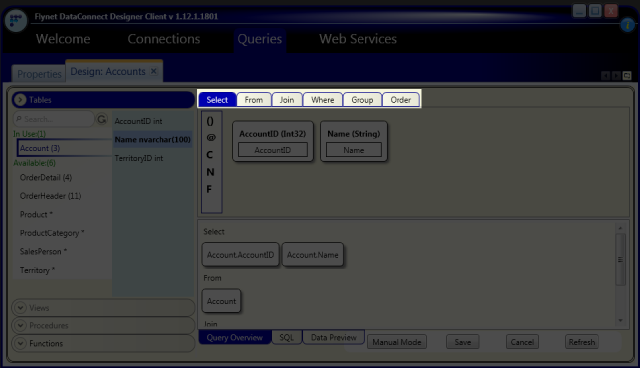Click the tab scroll right arrow
This screenshot has width=640, height=368.
pos(616,75)
